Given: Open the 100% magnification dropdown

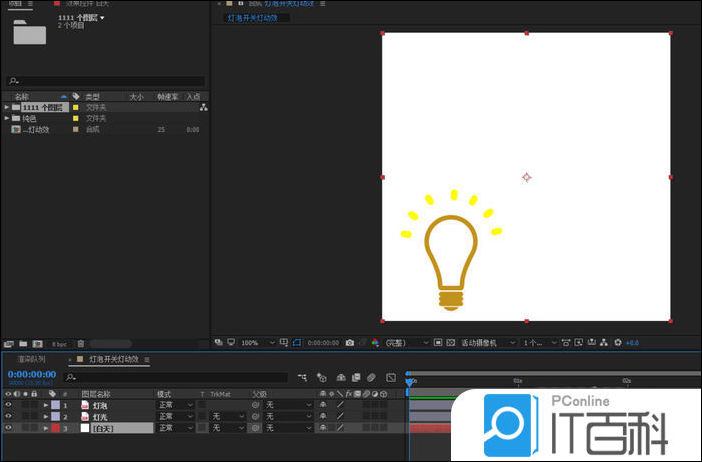Looking at the screenshot, I should tap(254, 343).
